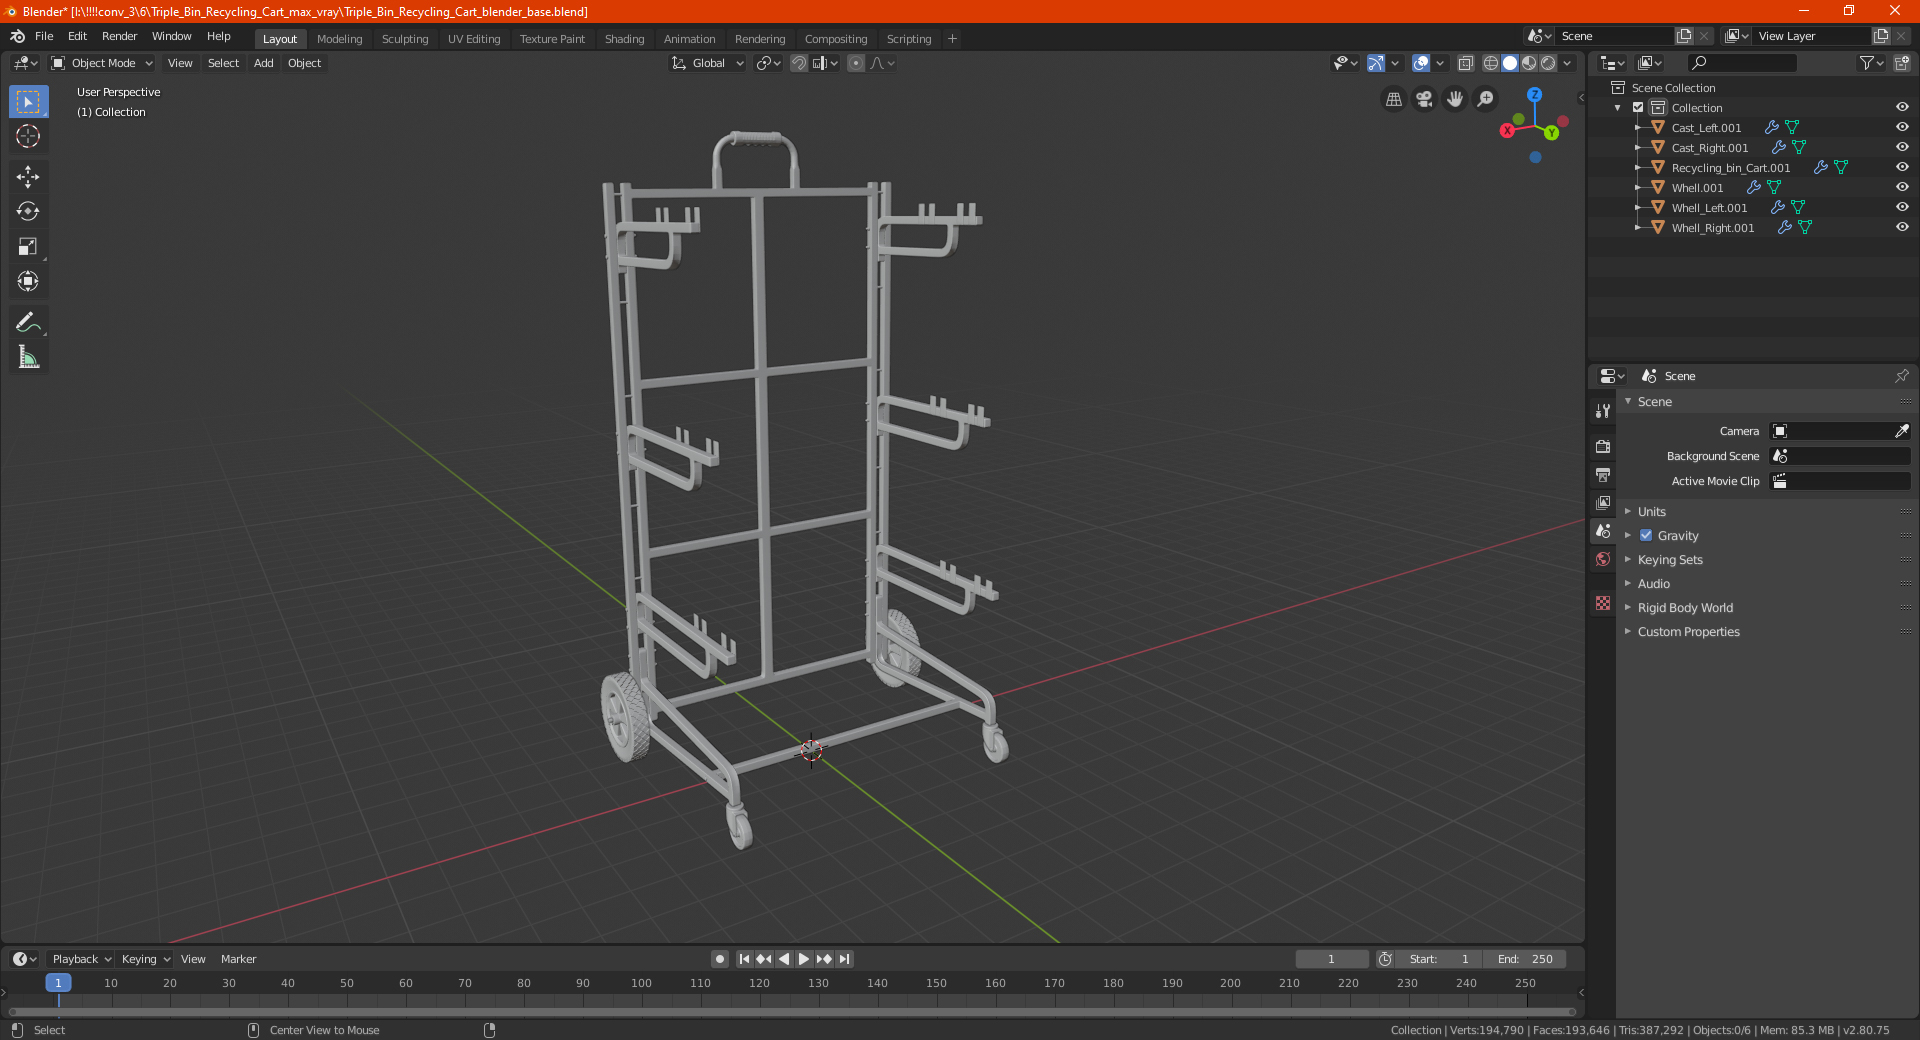Click the End frame value field

click(x=1524, y=959)
